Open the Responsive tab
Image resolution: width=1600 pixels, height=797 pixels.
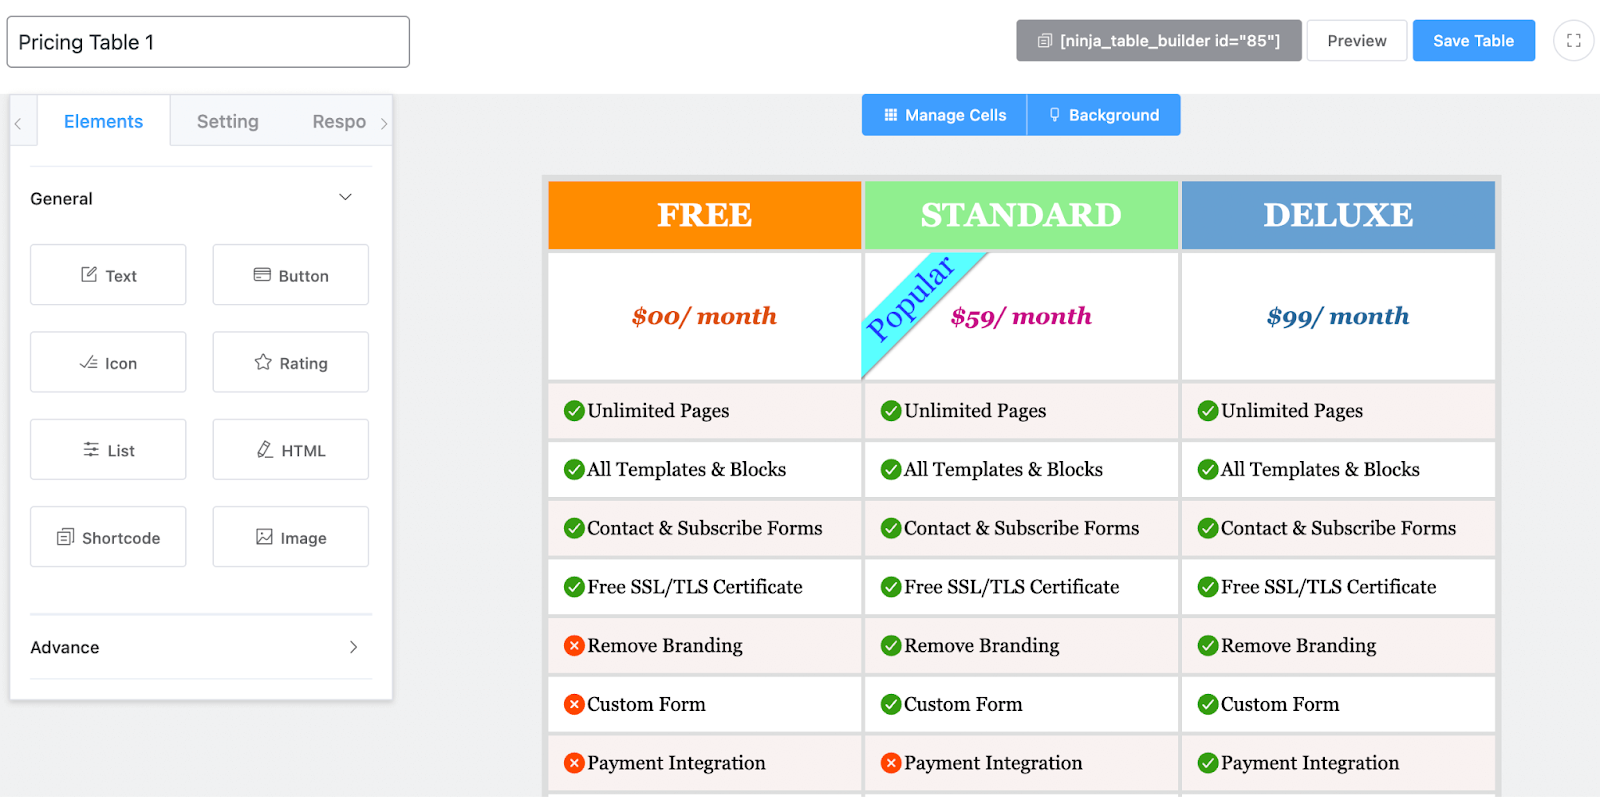(x=339, y=121)
